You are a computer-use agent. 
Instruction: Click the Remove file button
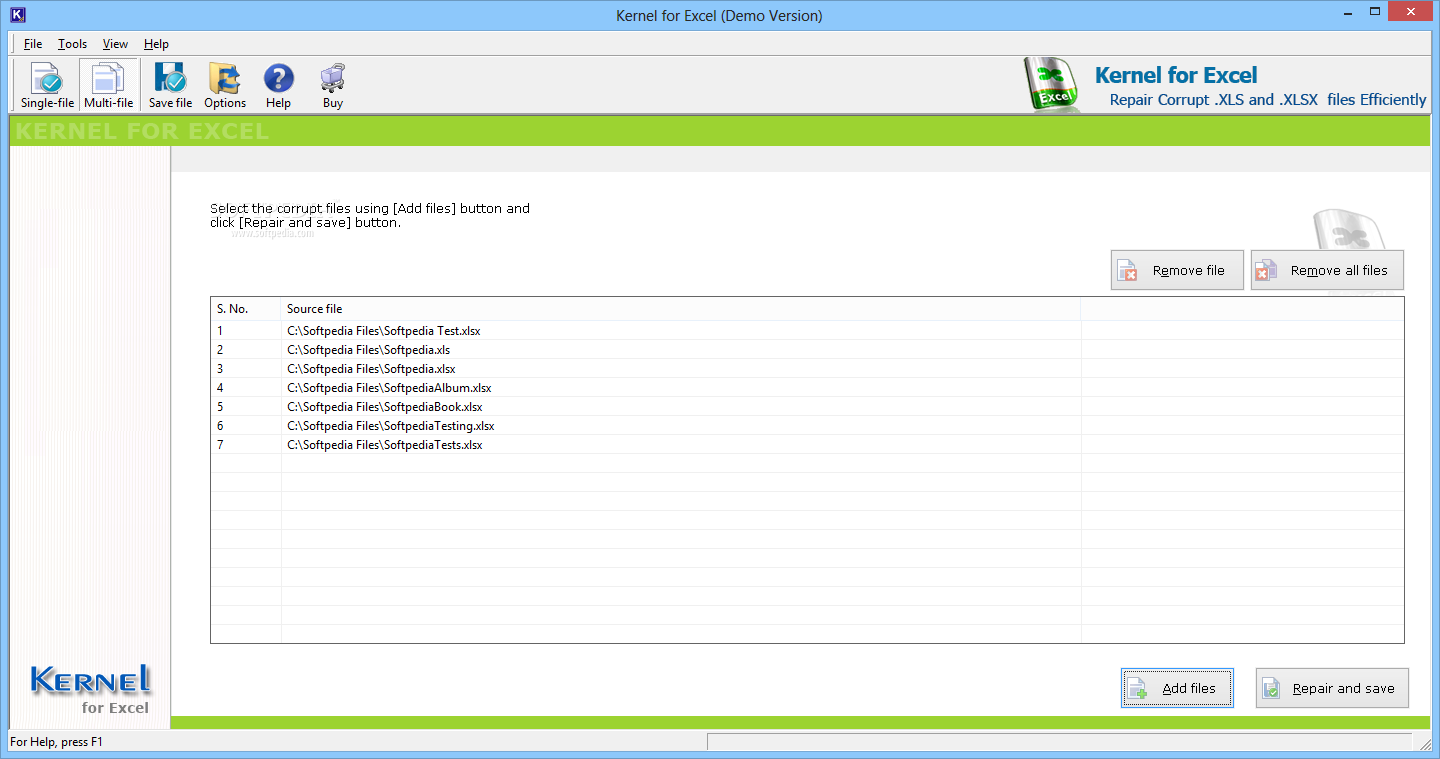(x=1177, y=270)
